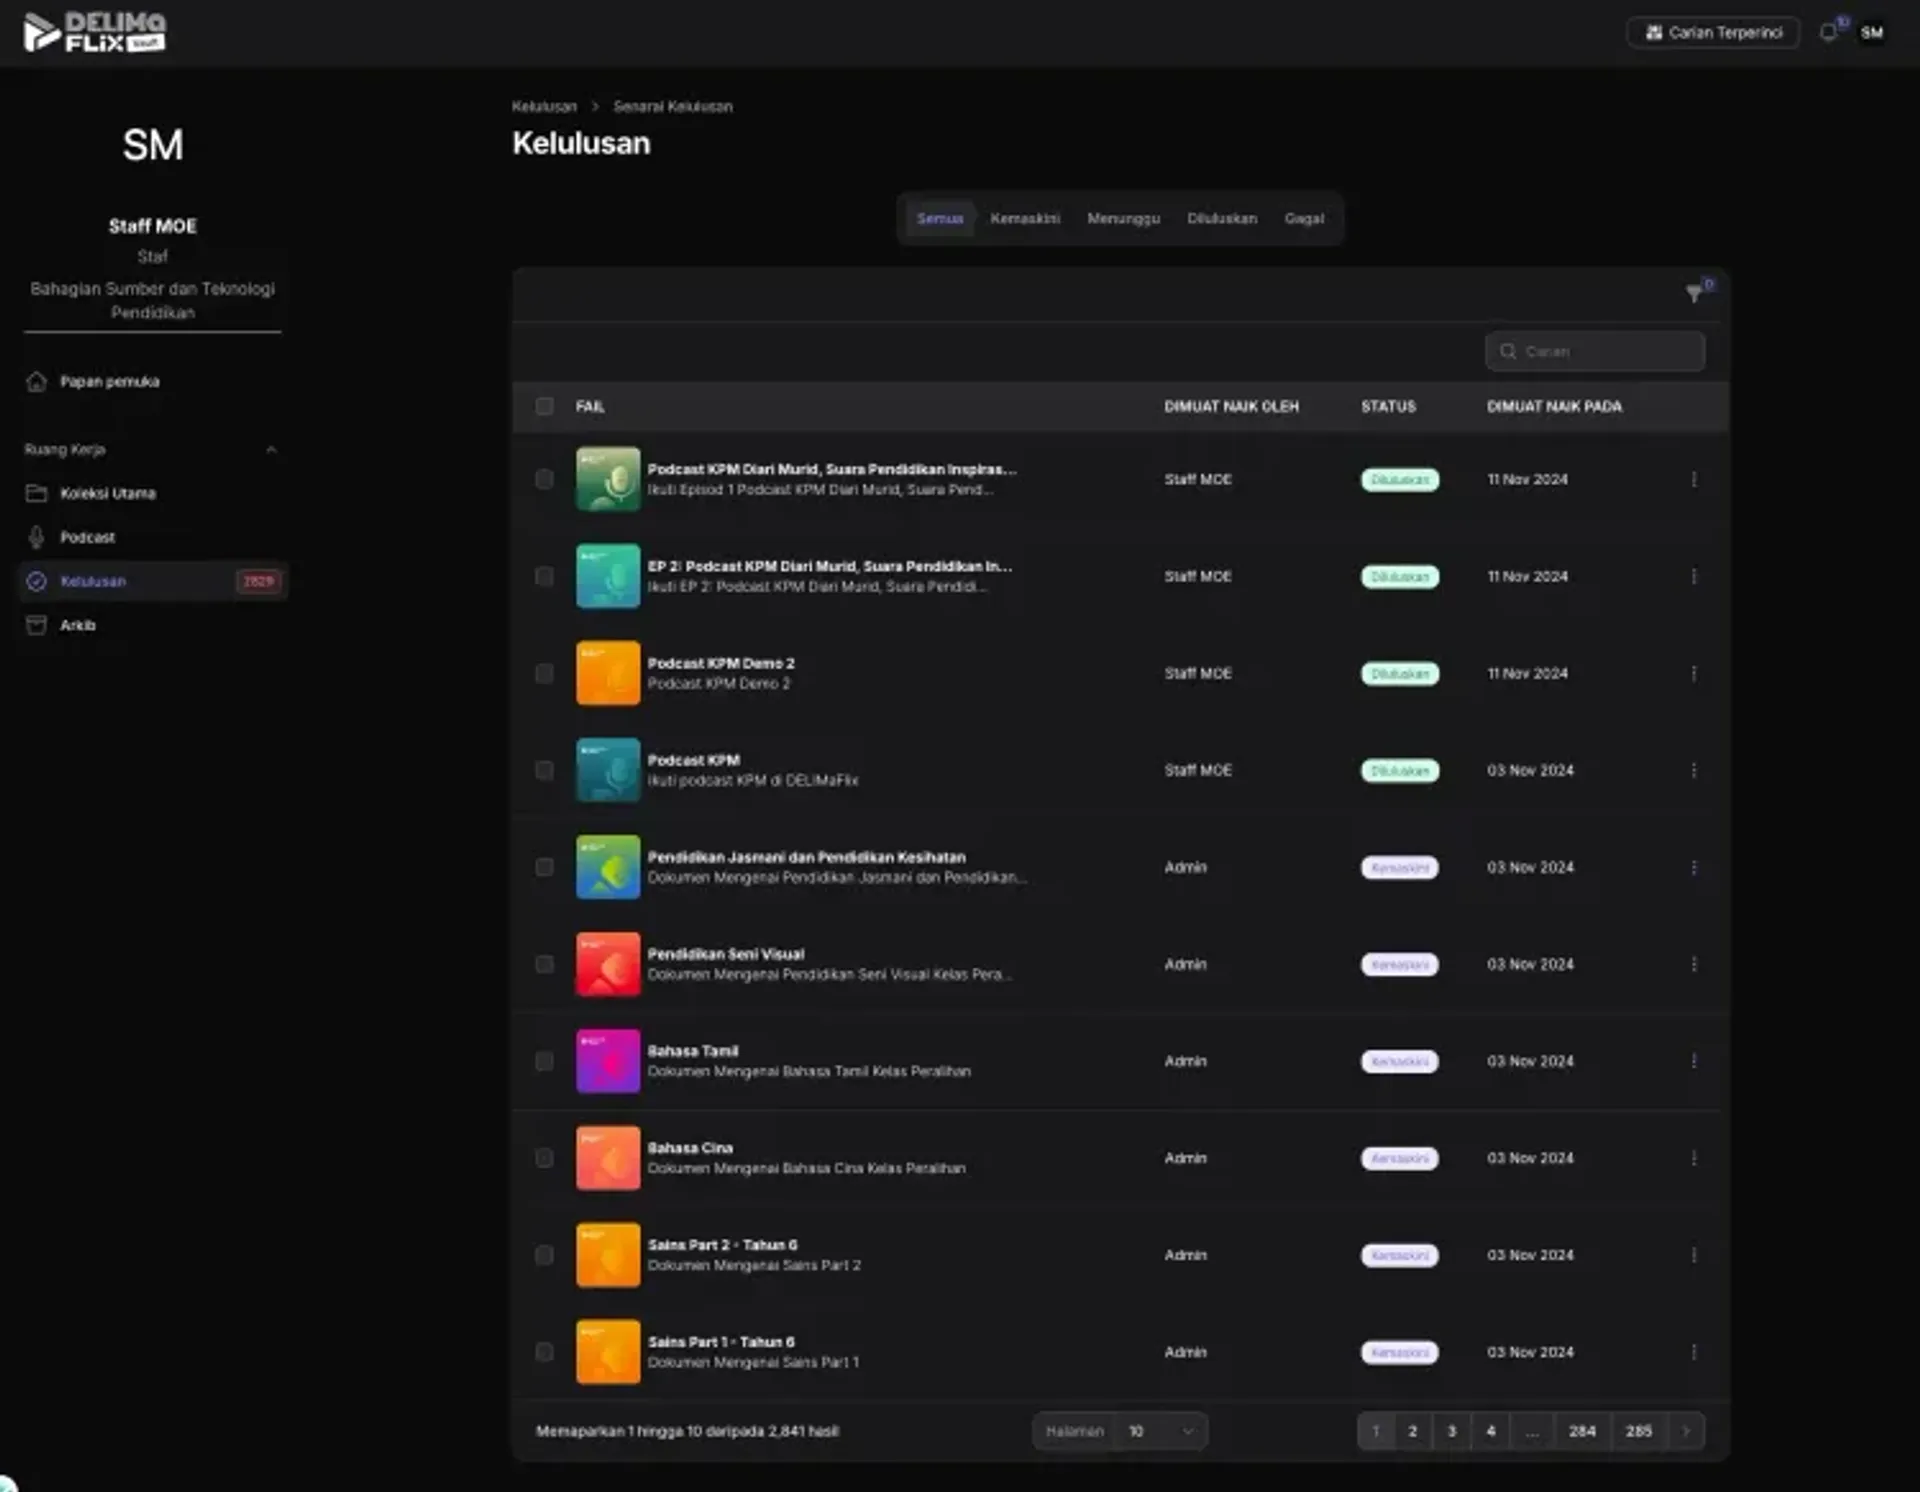Screen dimensions: 1920x1492
Task: Click the 2829 count badge on Kelulusan
Action: coord(258,581)
